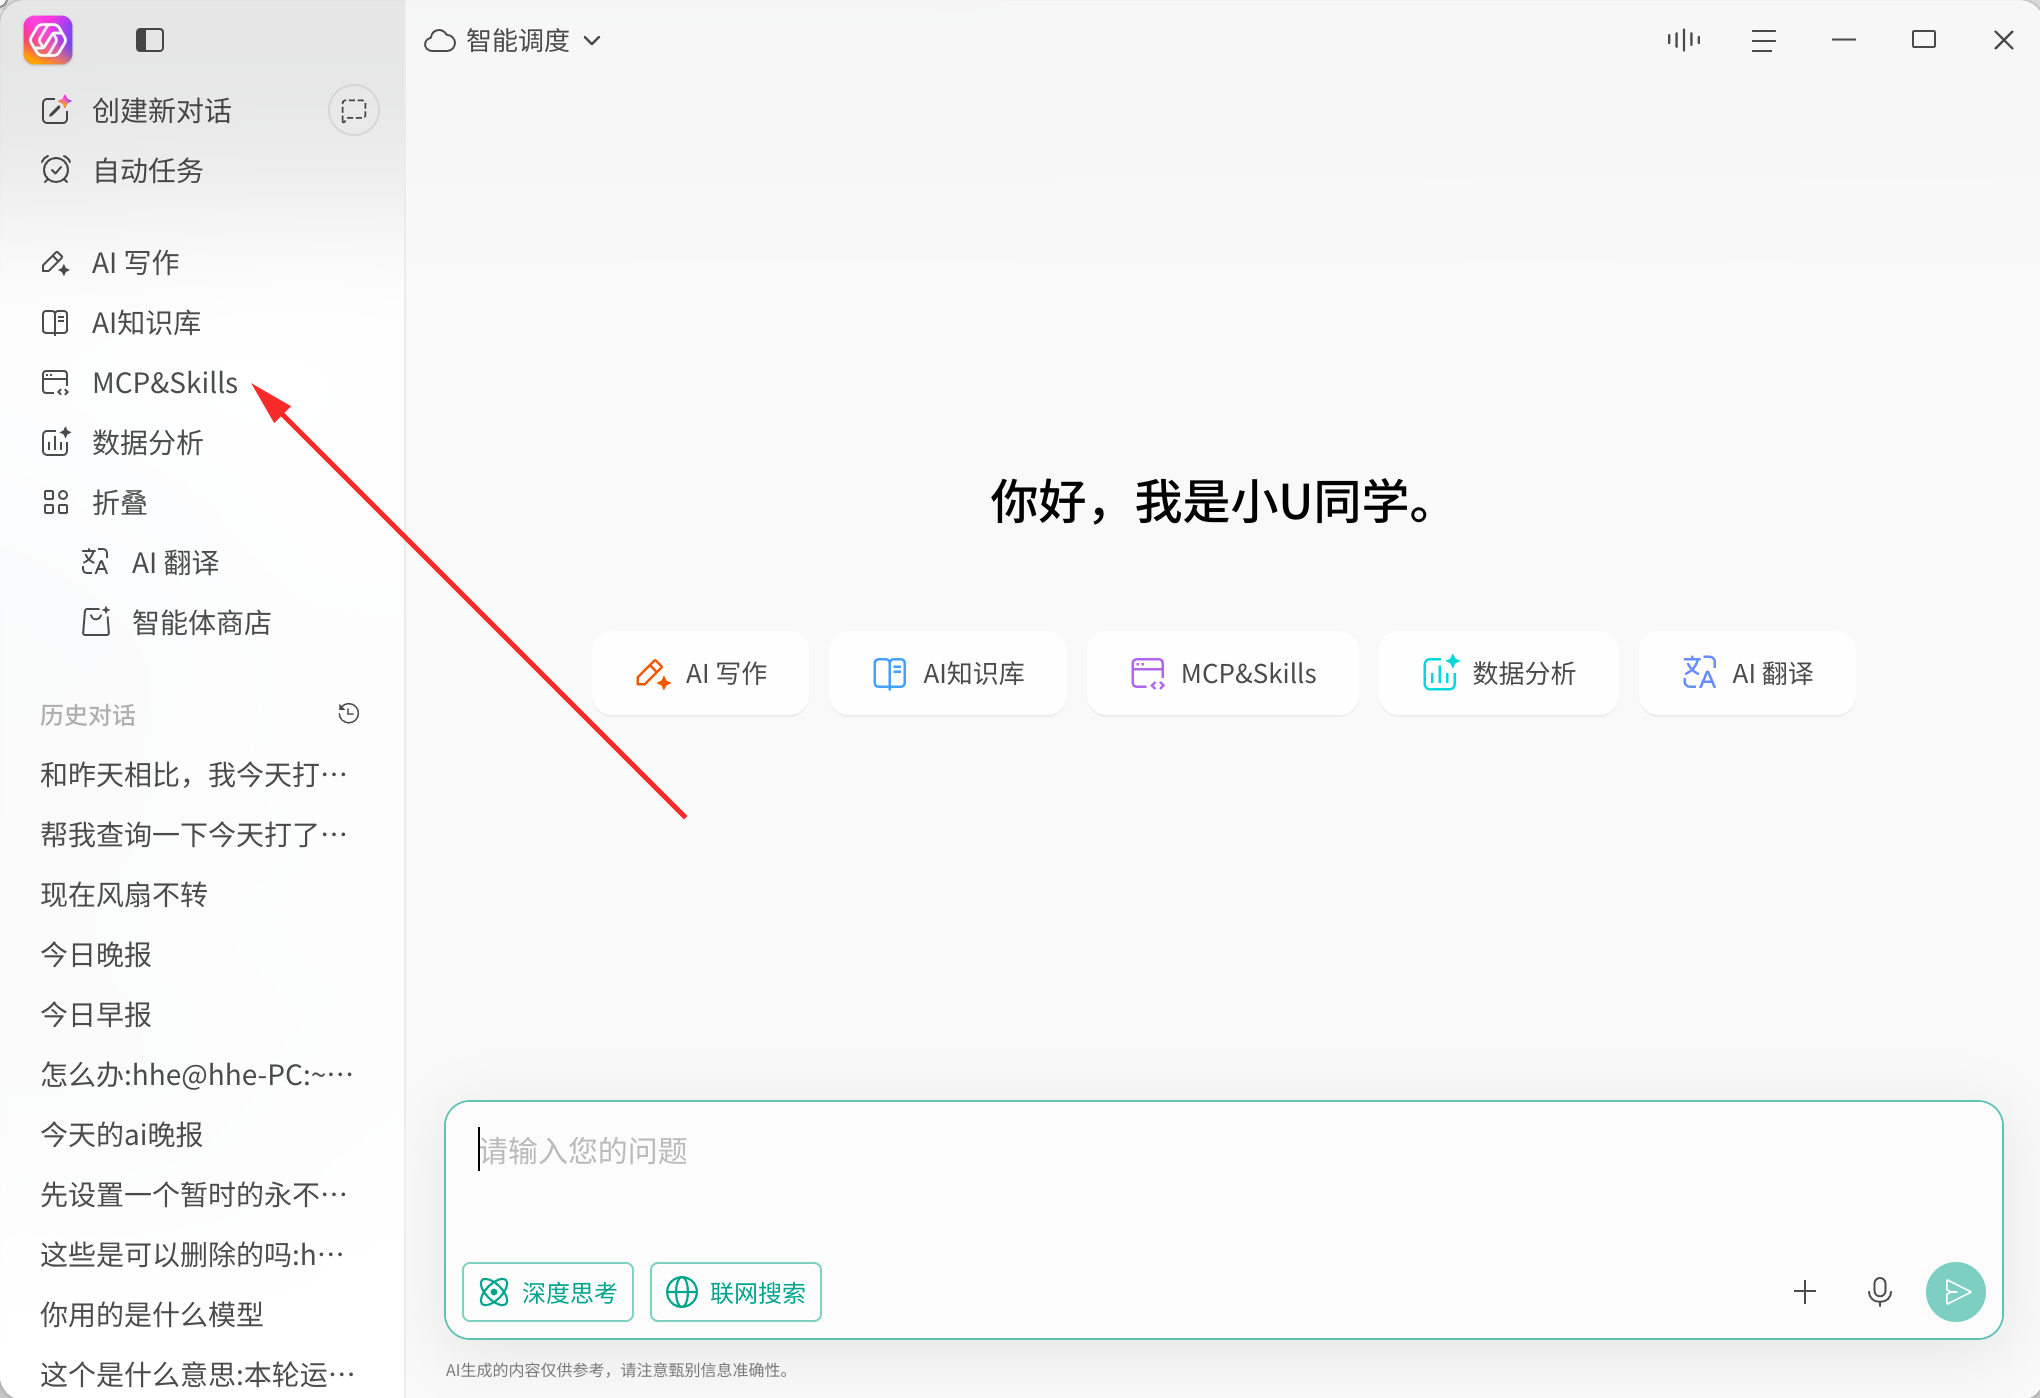2040x1398 pixels.
Task: Start a new conversation via 创建新对话
Action: tap(136, 111)
